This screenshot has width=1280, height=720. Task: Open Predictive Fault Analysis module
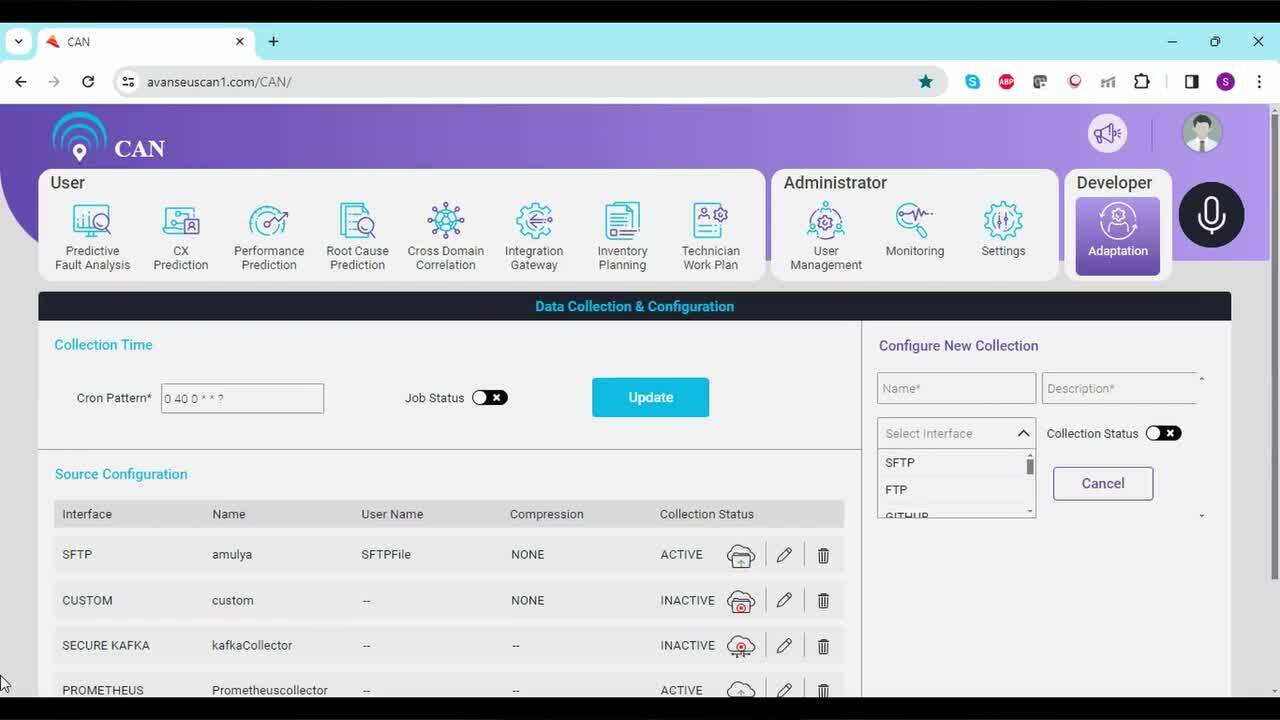point(92,237)
